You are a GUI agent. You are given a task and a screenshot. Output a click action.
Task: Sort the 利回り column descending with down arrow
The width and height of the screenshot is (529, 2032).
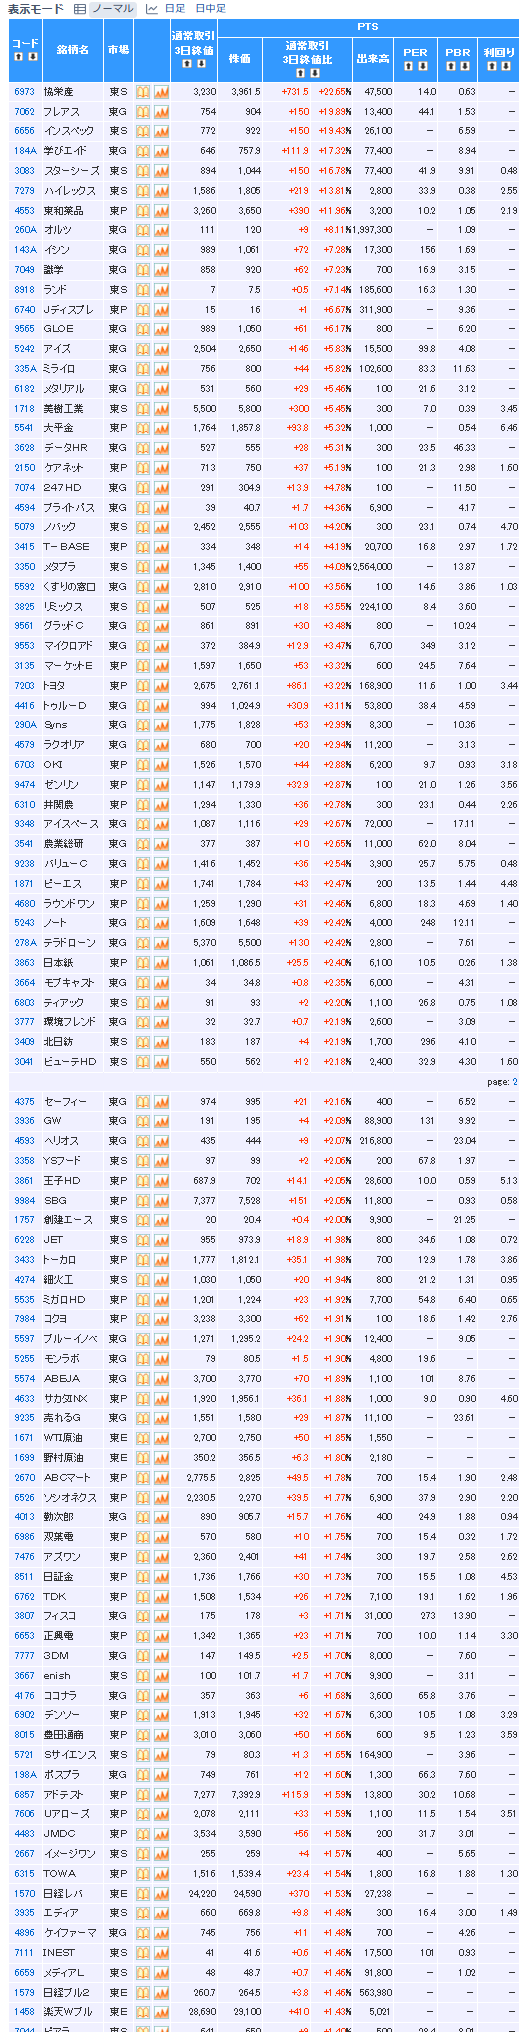[507, 67]
